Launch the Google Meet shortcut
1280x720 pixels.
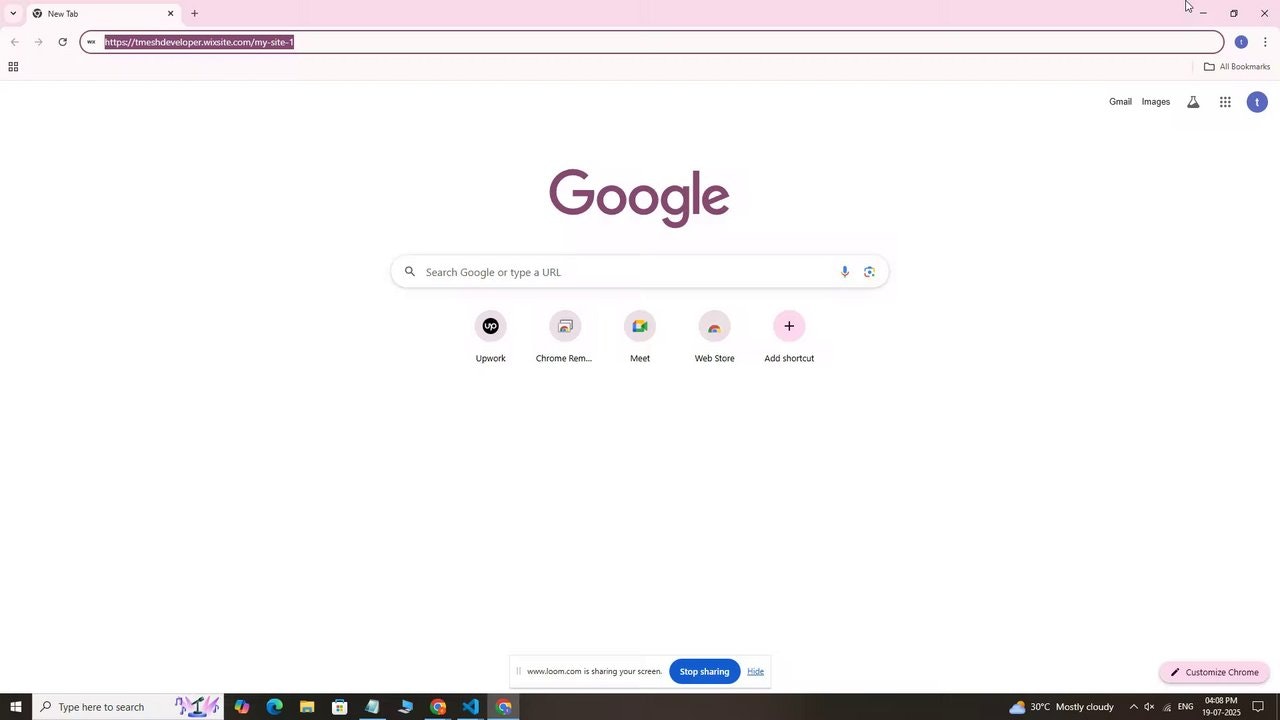639,326
